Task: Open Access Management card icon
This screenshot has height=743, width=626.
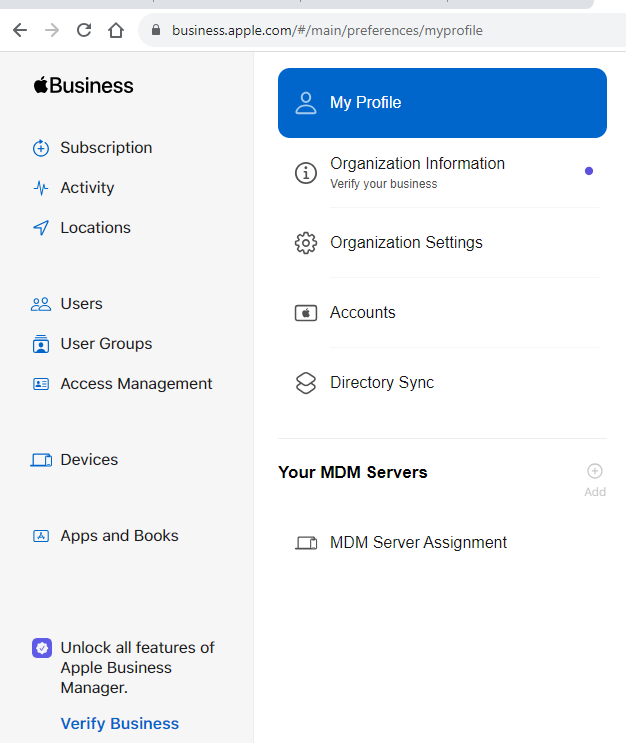Action: [x=41, y=384]
